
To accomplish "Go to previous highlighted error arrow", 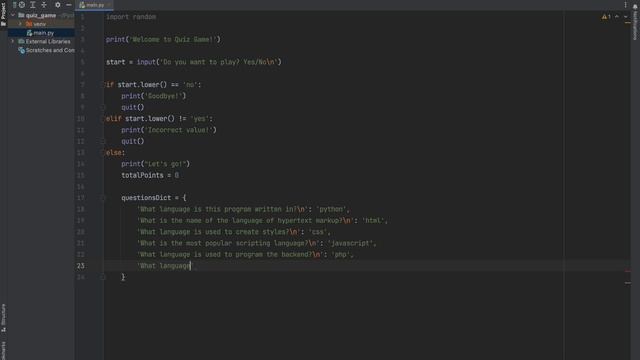I will click(617, 17).
